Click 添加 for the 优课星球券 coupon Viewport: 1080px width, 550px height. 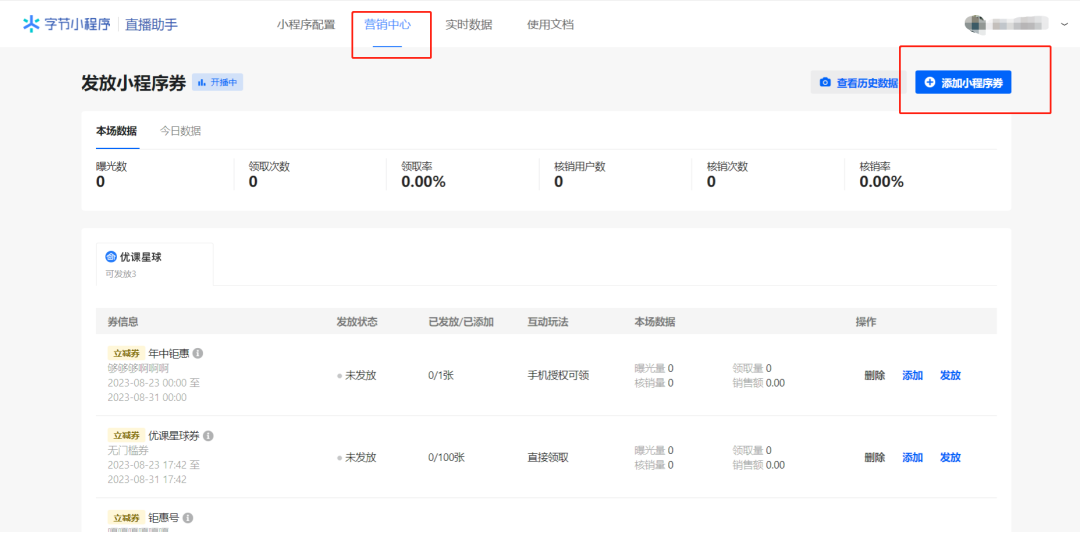(x=912, y=457)
